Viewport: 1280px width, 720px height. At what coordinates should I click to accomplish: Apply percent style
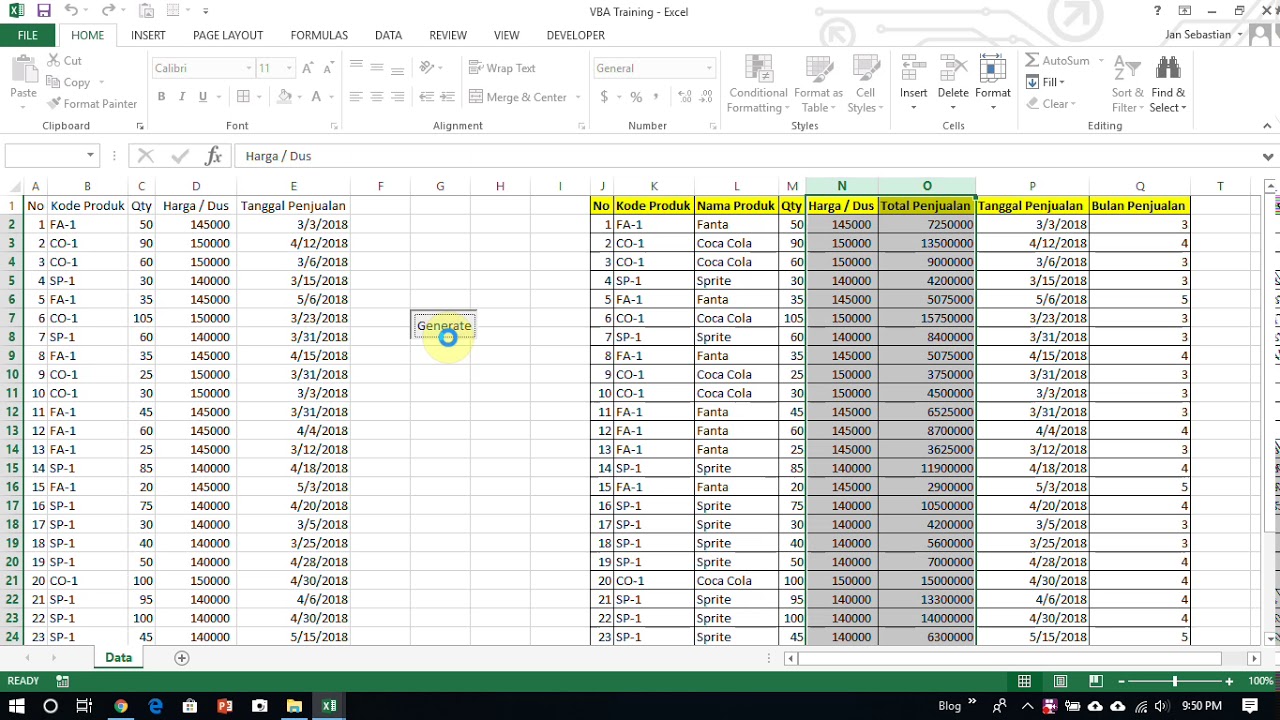pyautogui.click(x=636, y=97)
